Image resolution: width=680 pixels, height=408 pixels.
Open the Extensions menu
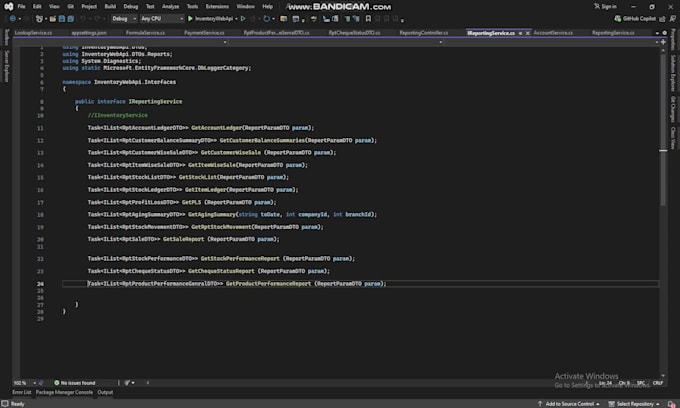(x=217, y=7)
